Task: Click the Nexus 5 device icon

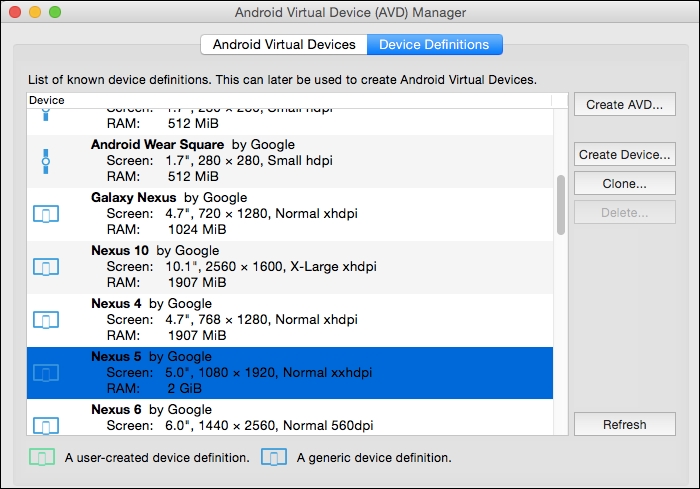Action: pos(46,373)
